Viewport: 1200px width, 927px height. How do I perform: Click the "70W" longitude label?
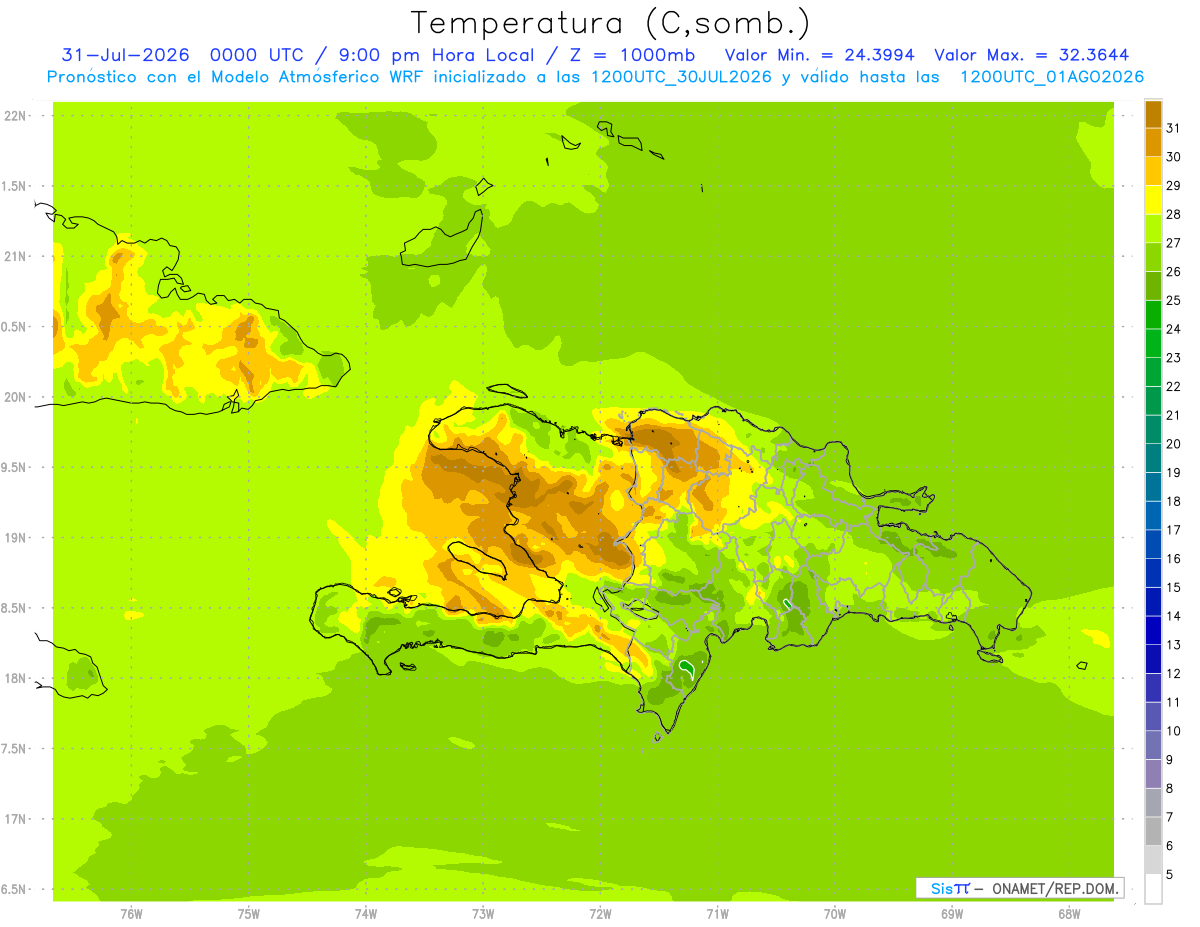click(835, 914)
